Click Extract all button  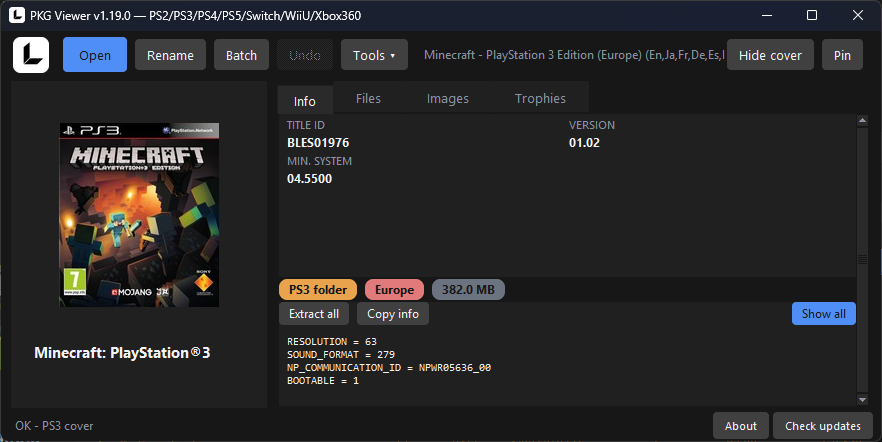[x=314, y=314]
